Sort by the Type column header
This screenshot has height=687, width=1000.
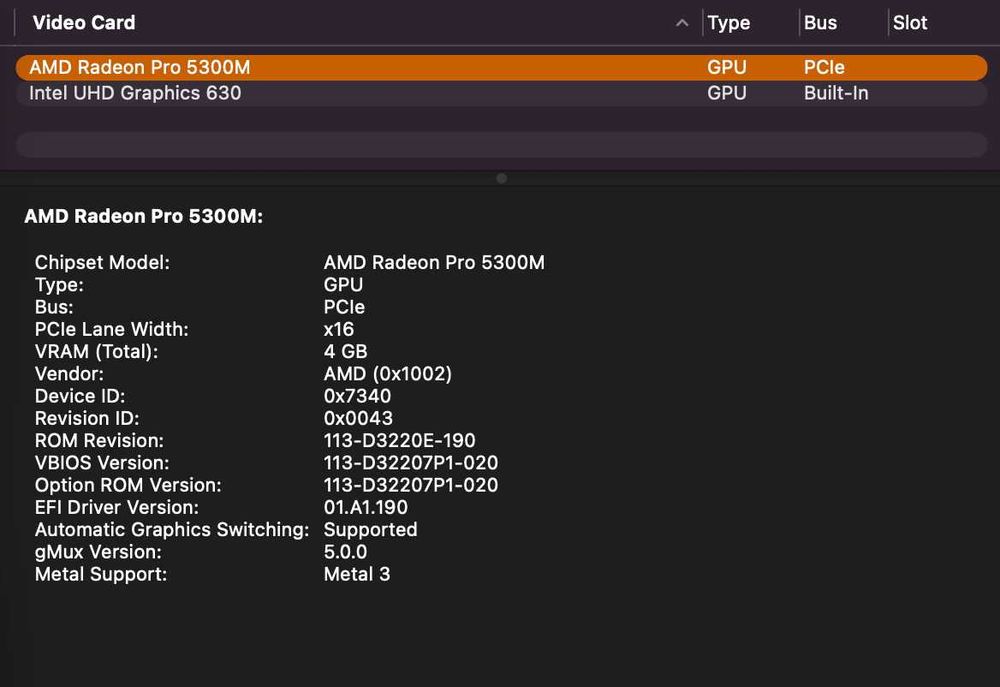click(728, 23)
